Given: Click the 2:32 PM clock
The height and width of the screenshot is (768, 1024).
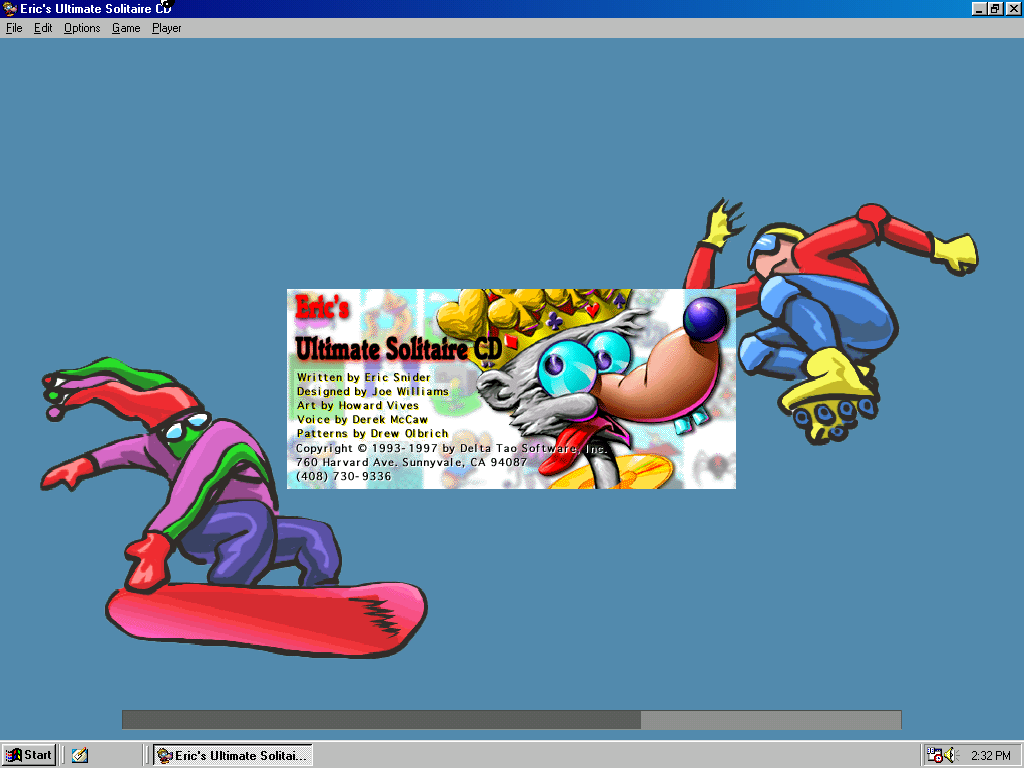Looking at the screenshot, I should click(x=990, y=756).
